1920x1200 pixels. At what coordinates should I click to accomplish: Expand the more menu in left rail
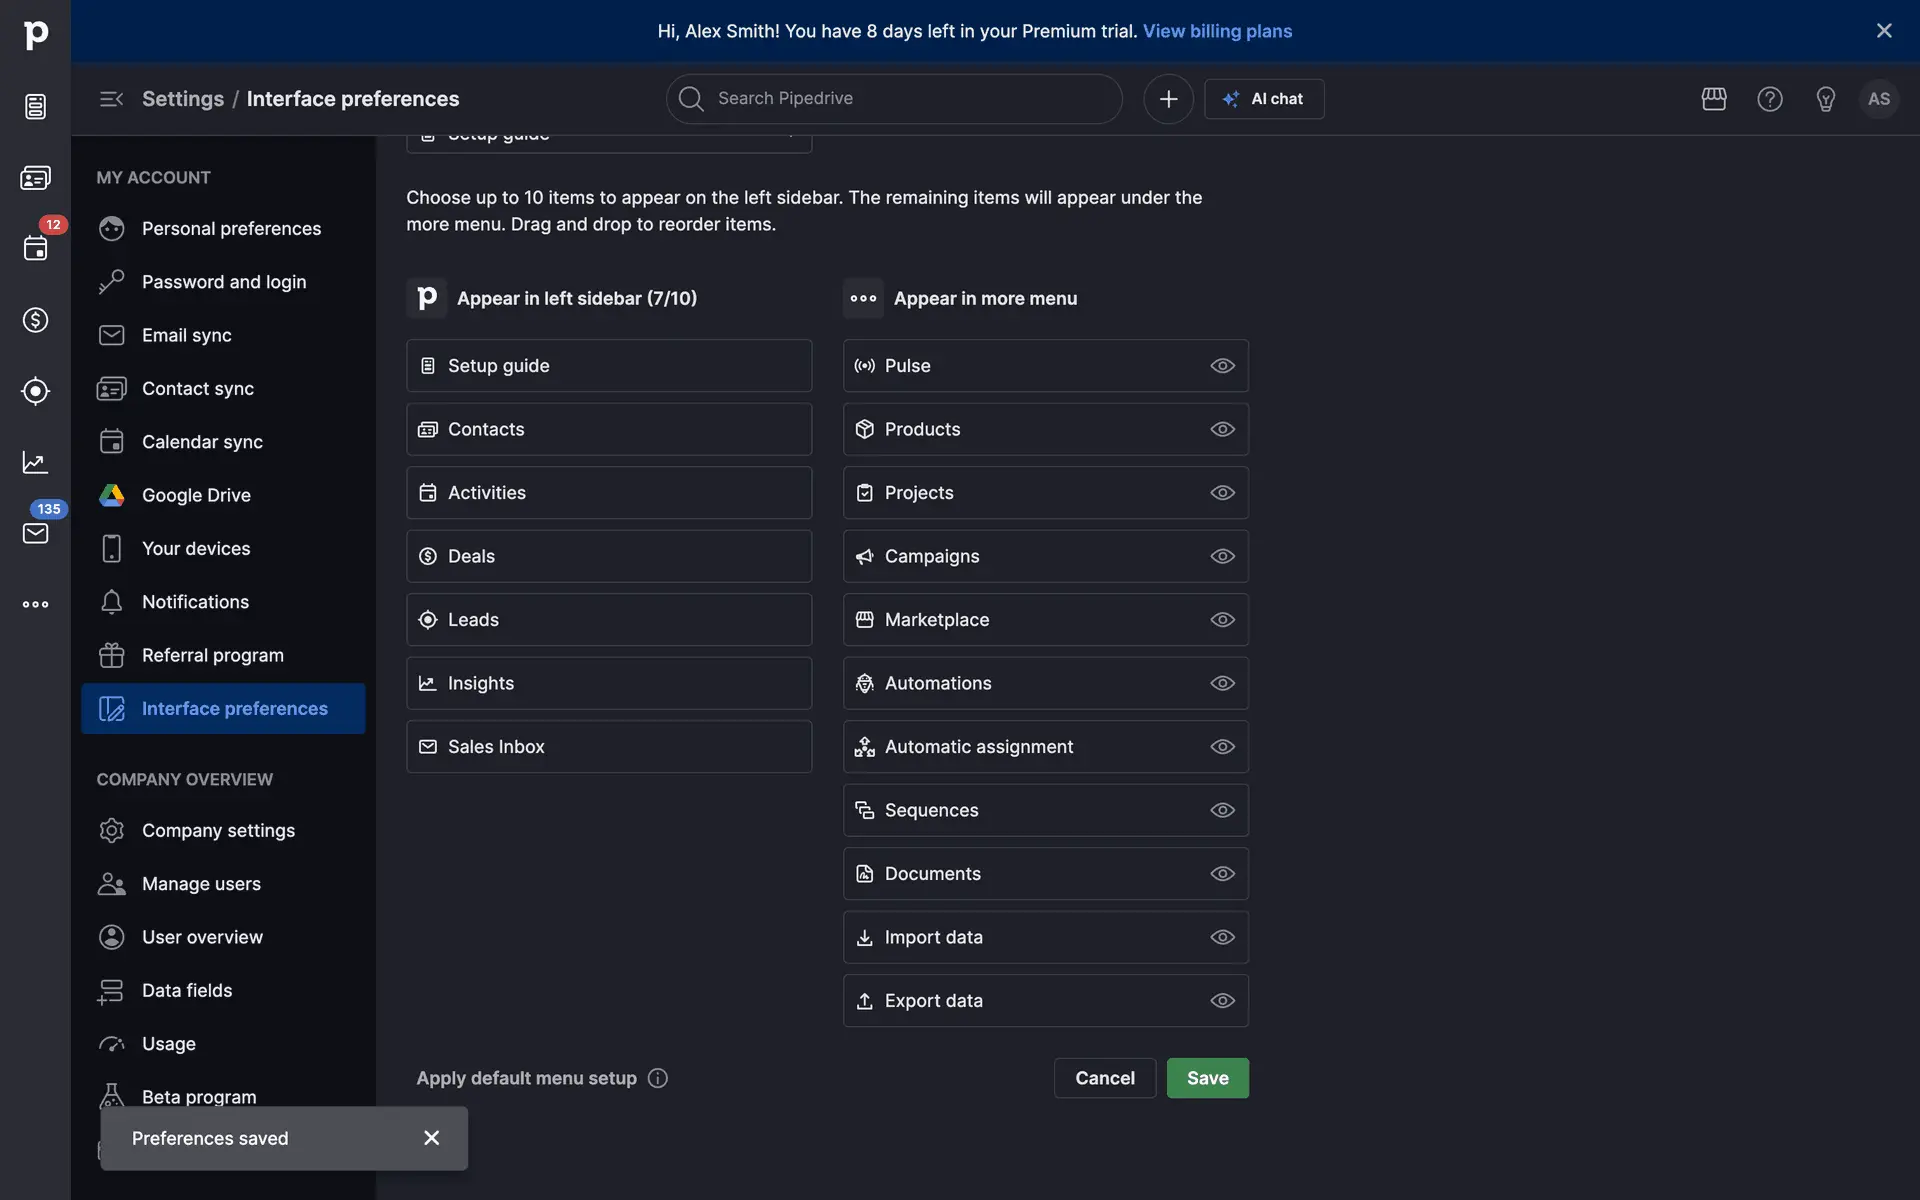(35, 604)
